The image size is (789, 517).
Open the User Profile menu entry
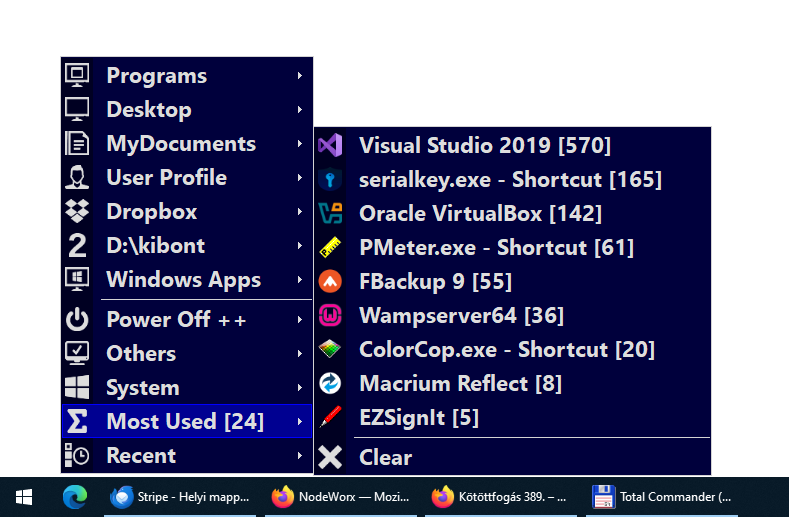click(166, 178)
